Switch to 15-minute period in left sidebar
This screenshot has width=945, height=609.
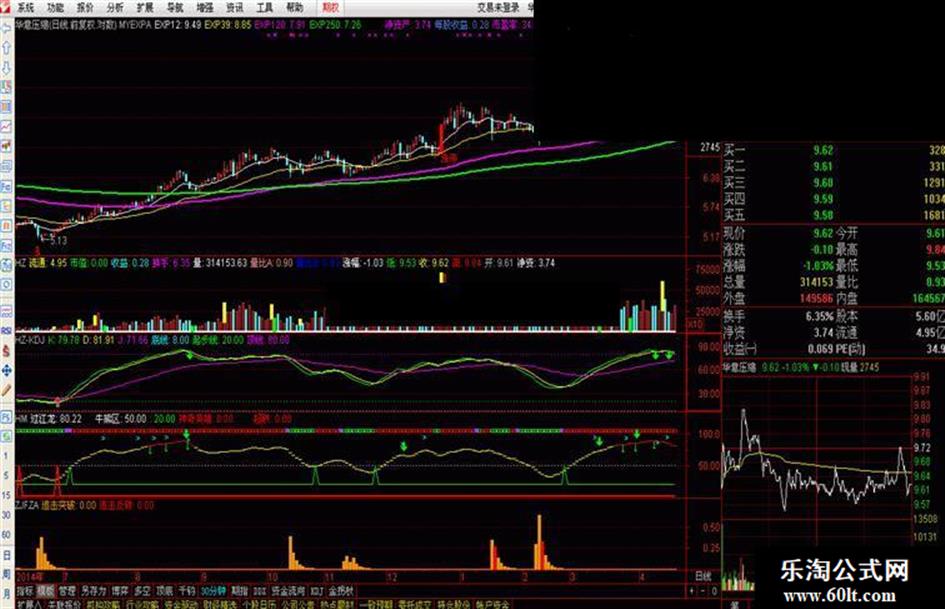click(6, 495)
